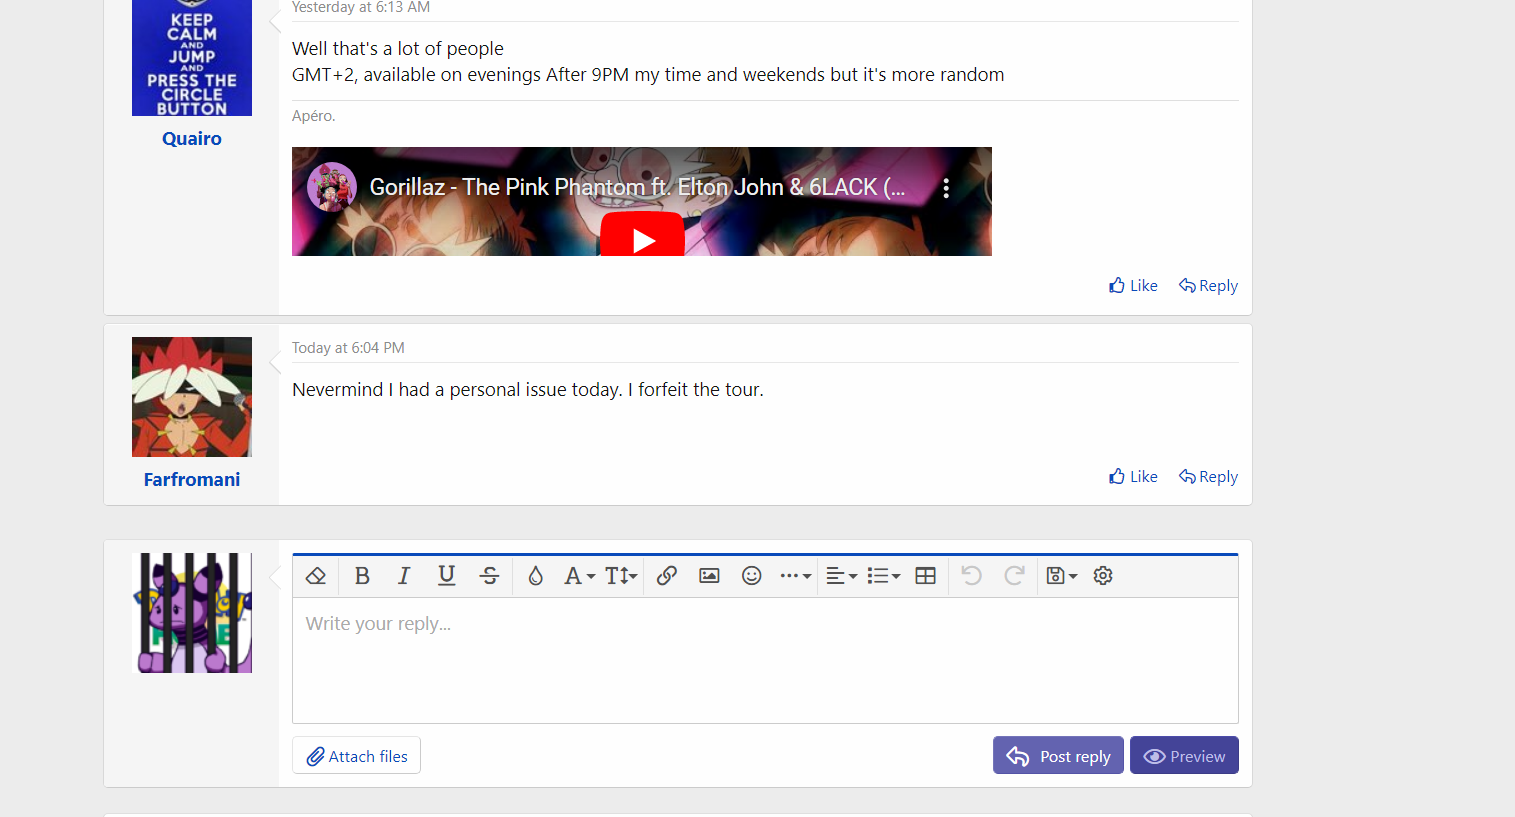Click the insert image icon
1515x817 pixels.
[709, 576]
